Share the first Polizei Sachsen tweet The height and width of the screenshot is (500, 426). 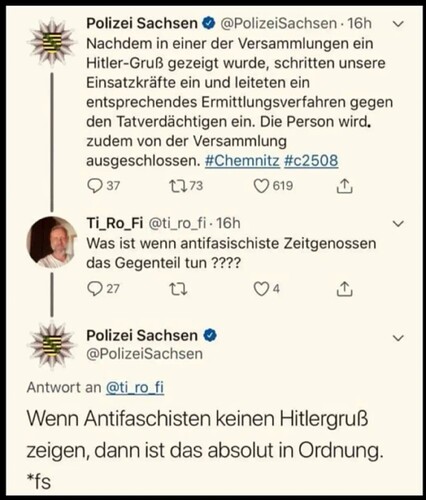point(344,186)
